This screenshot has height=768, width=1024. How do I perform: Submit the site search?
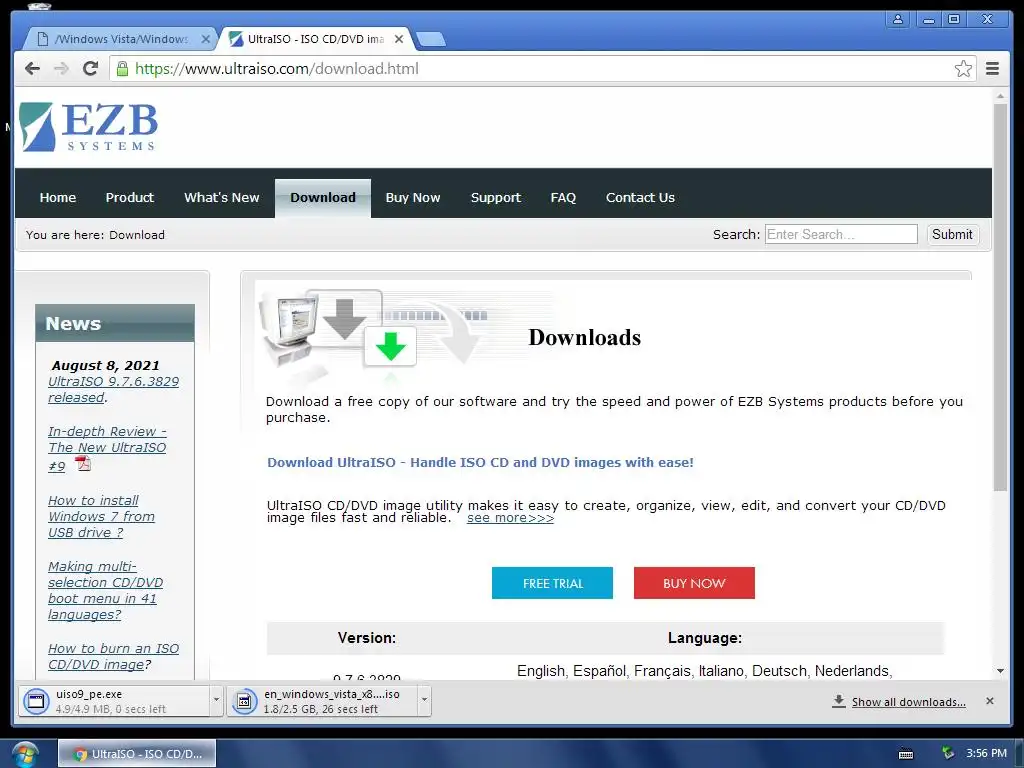pos(952,234)
